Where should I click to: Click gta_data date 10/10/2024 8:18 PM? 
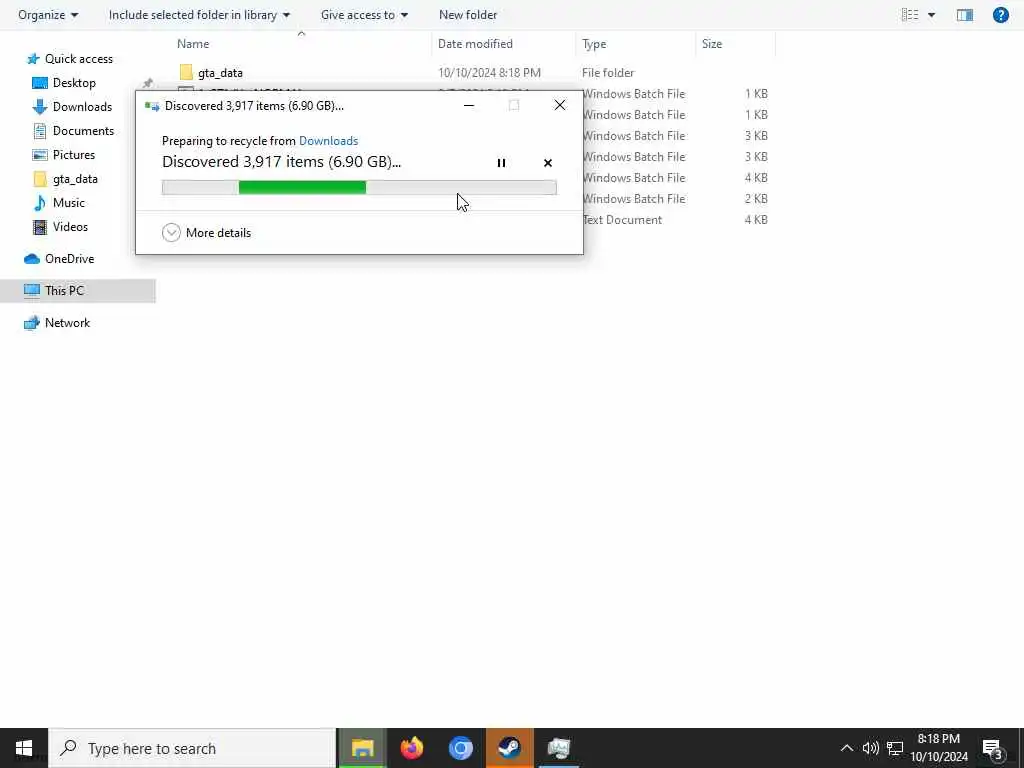pos(489,72)
